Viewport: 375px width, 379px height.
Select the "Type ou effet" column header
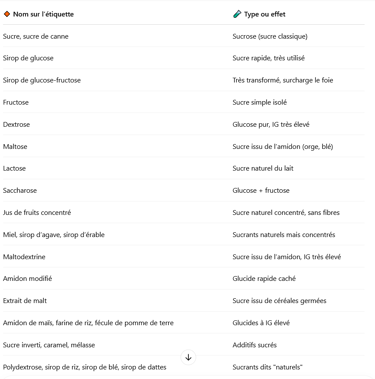pos(265,14)
